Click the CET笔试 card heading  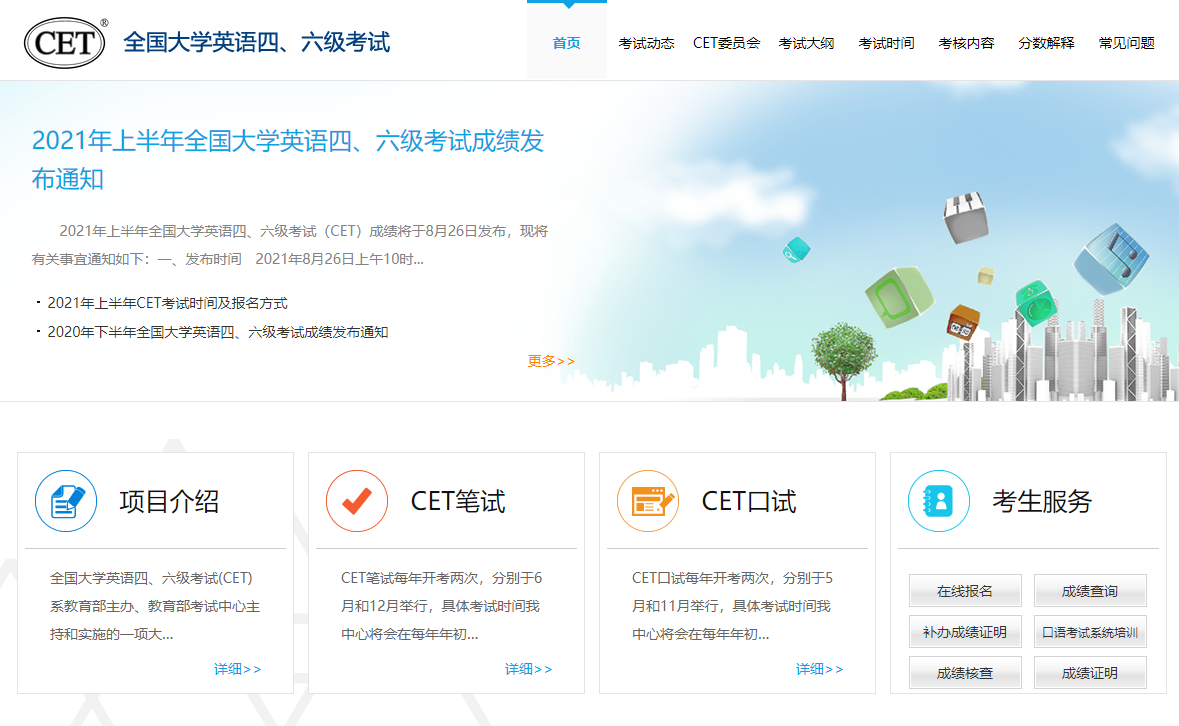tap(458, 501)
